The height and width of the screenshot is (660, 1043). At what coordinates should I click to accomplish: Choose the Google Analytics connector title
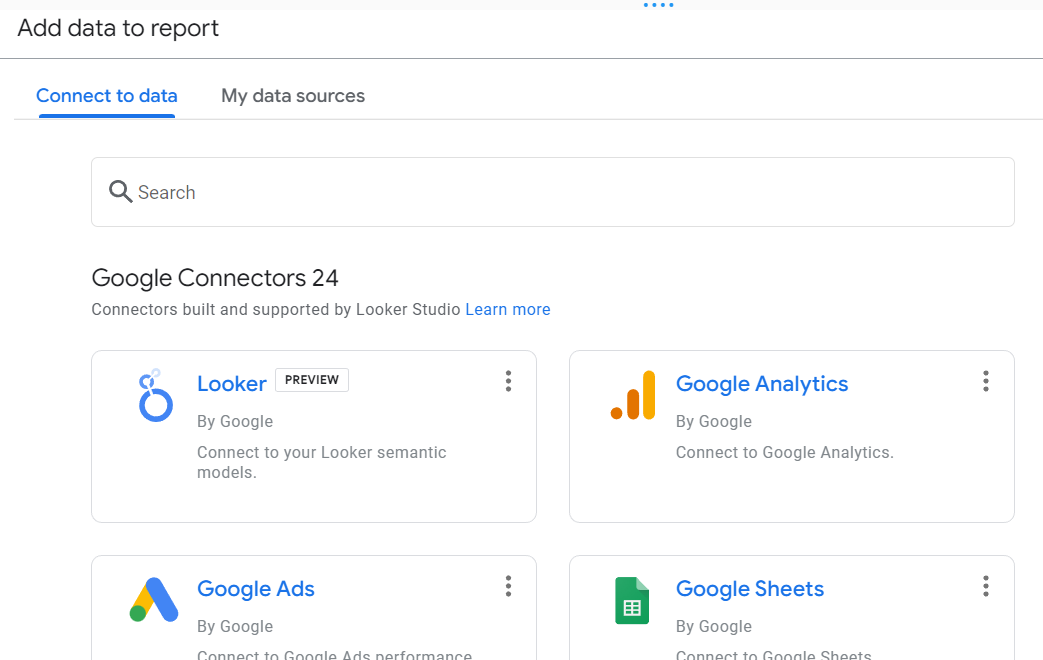coord(762,384)
